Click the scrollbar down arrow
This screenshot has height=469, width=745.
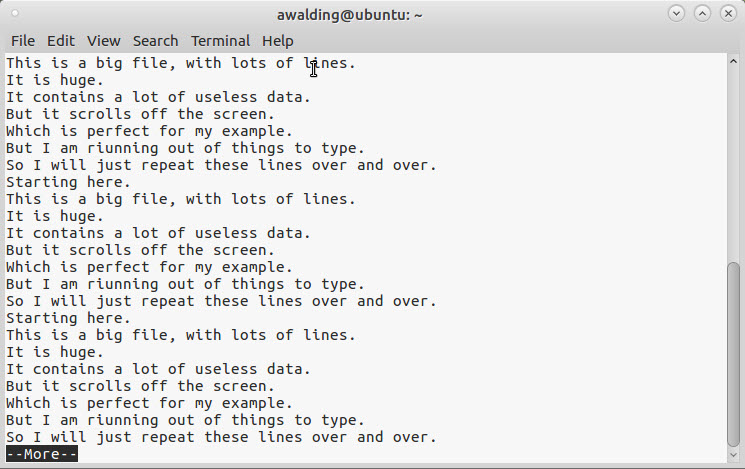tap(734, 456)
